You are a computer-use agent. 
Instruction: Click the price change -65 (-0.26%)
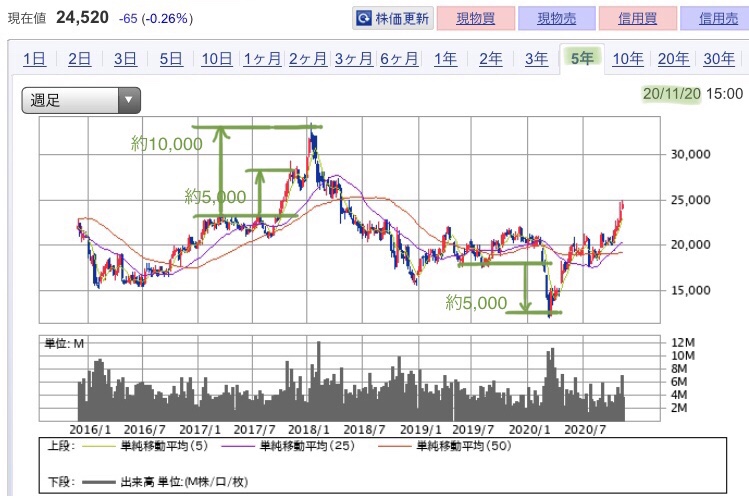(156, 19)
